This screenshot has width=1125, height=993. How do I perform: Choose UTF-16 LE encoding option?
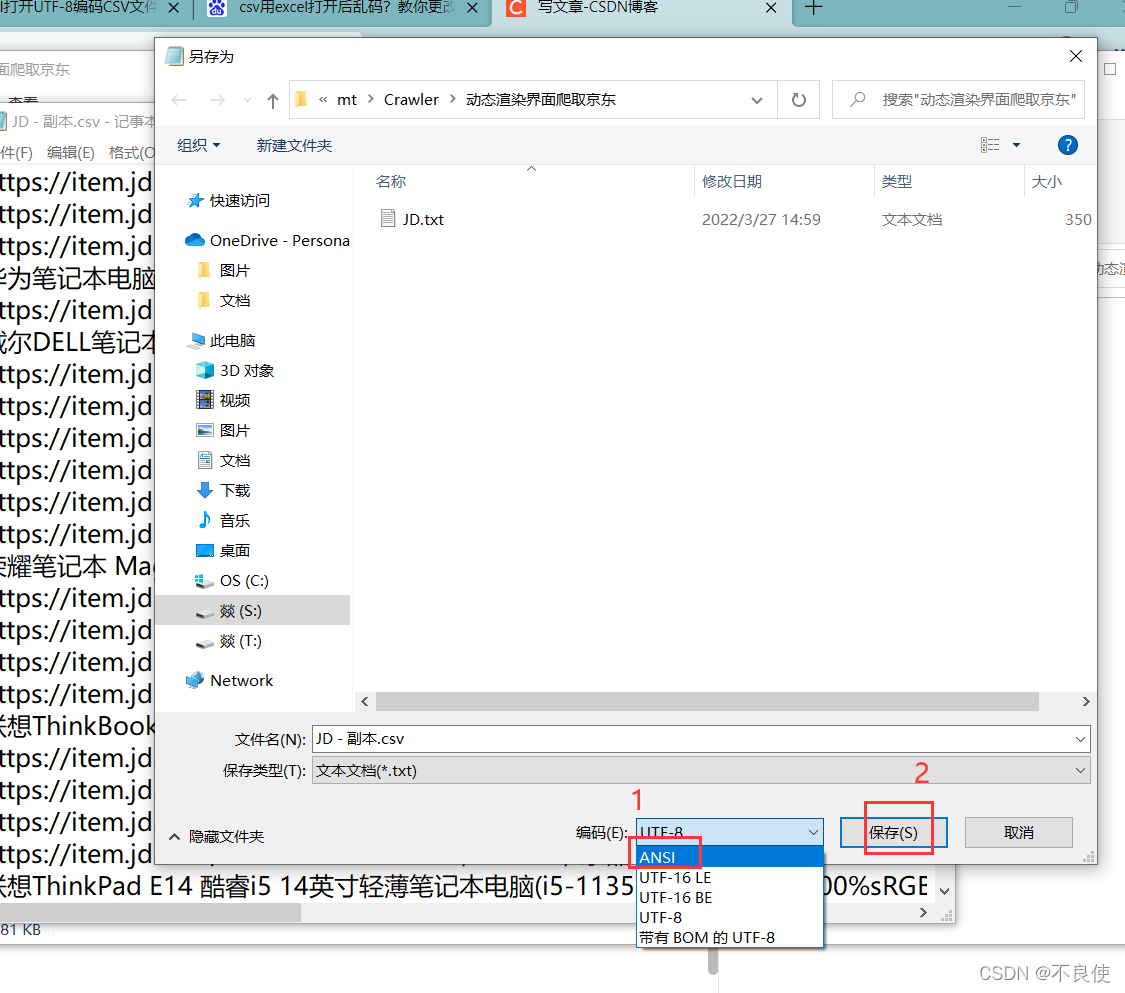(730, 877)
